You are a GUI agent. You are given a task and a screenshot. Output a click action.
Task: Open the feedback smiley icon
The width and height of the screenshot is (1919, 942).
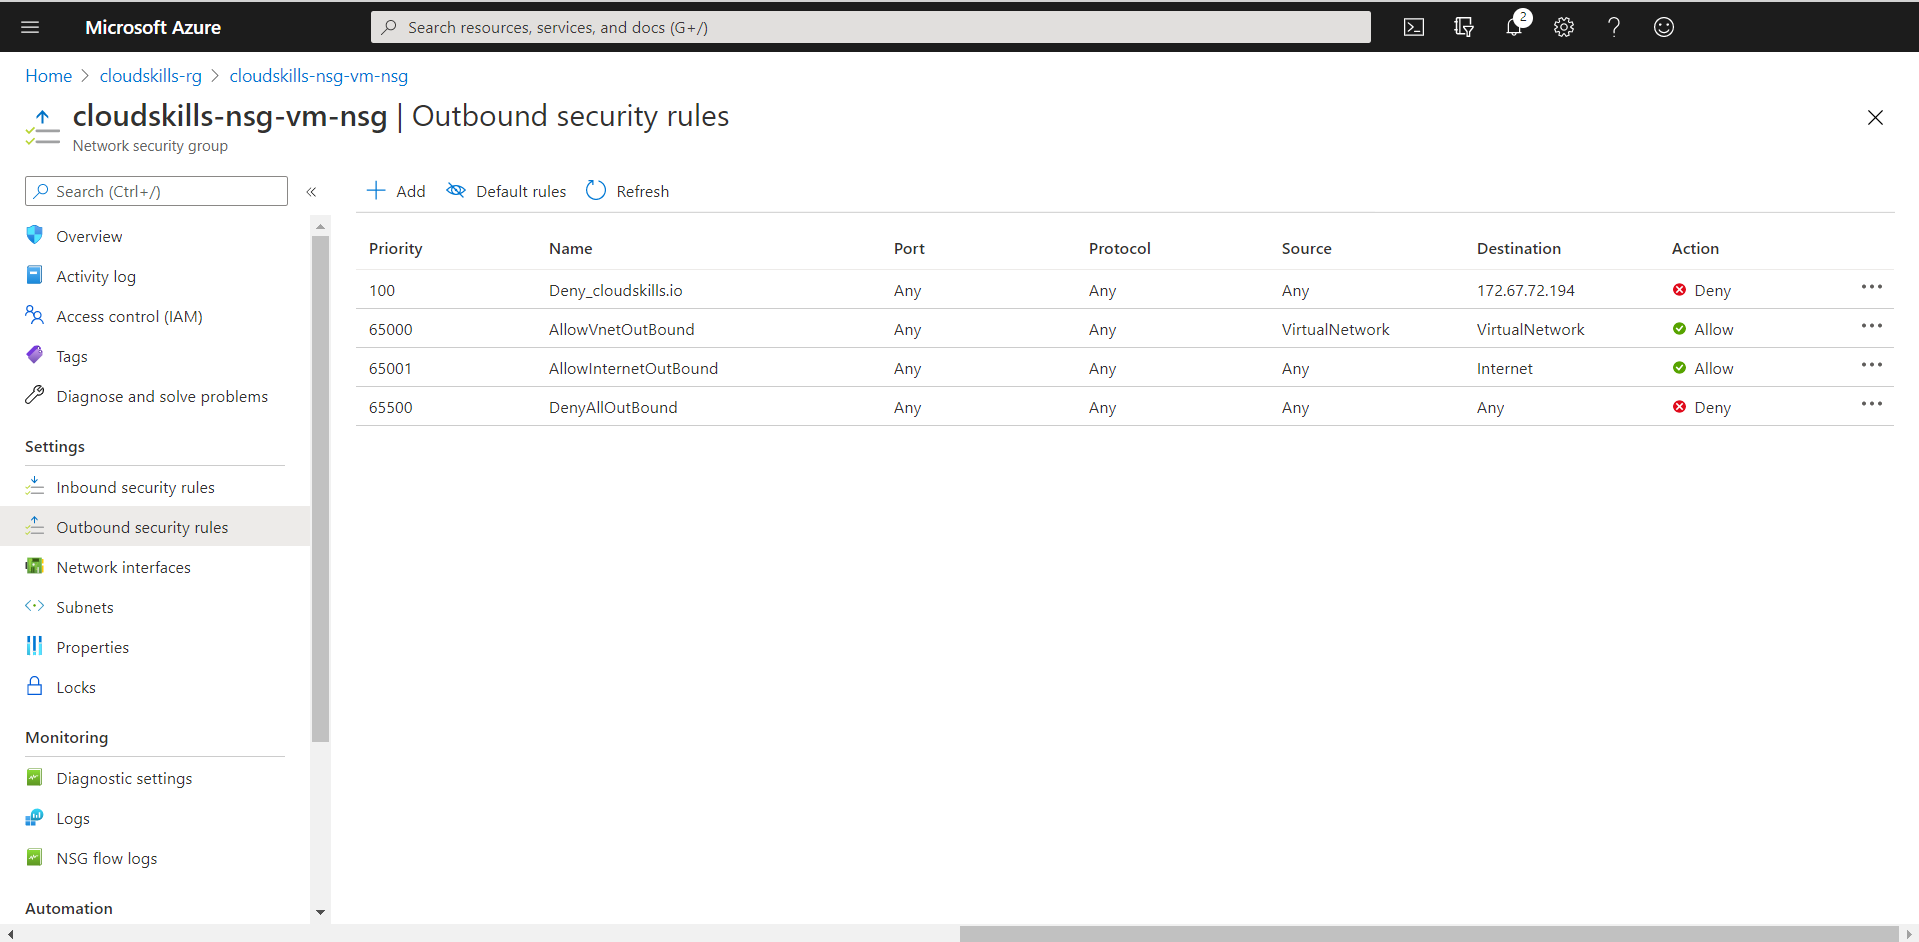pyautogui.click(x=1663, y=27)
